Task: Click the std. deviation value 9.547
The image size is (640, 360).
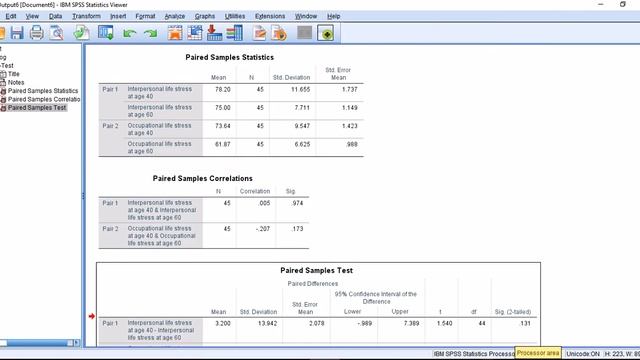Action: [x=302, y=126]
